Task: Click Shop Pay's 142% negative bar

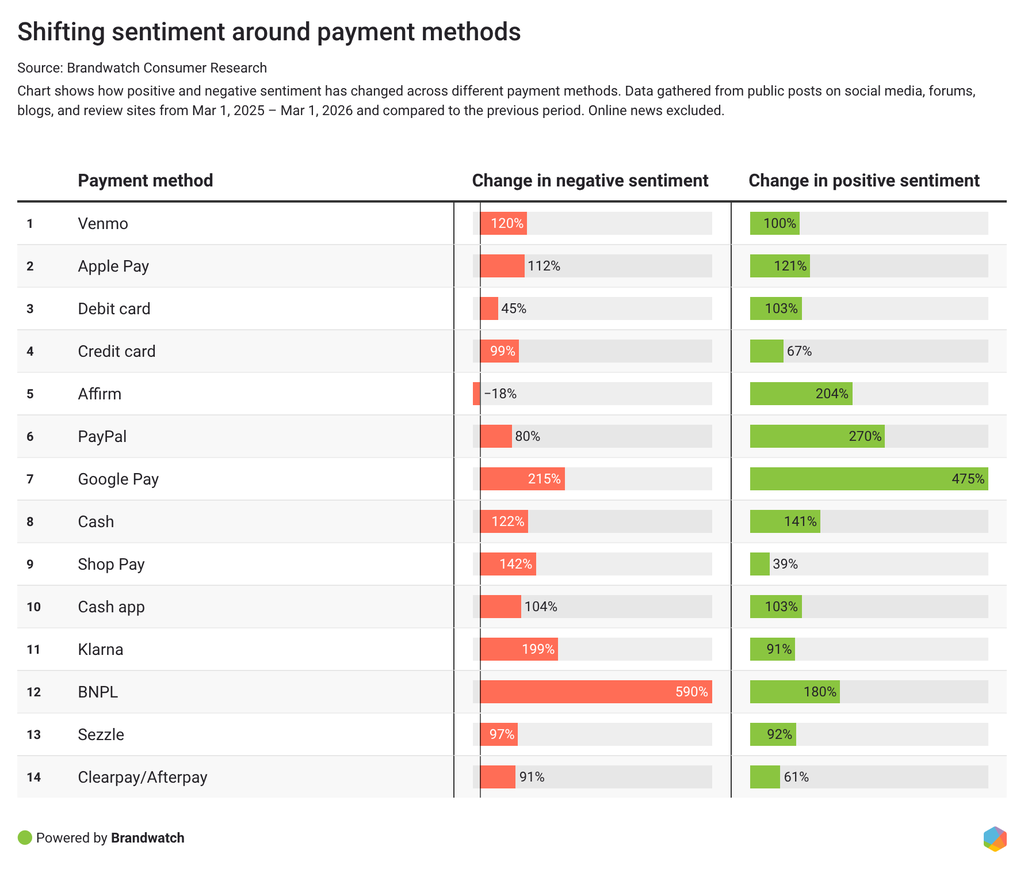Action: click(507, 564)
